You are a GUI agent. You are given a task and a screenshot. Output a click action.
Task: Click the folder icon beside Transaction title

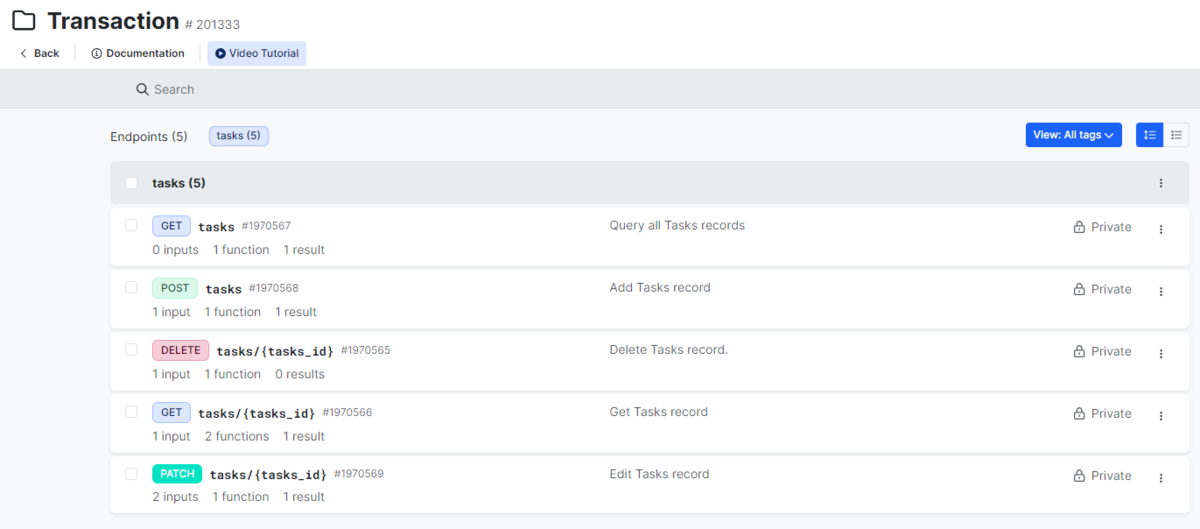[x=24, y=21]
